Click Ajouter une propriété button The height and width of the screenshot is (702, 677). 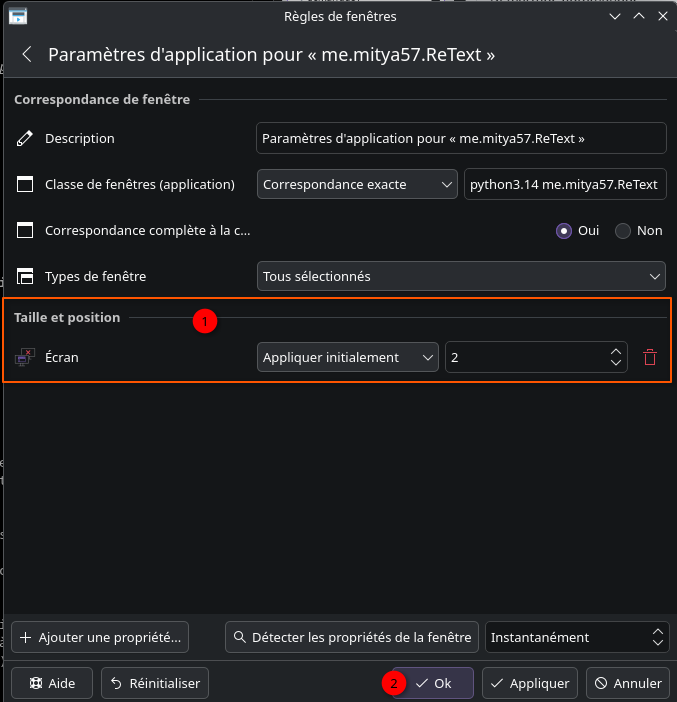[x=100, y=637]
